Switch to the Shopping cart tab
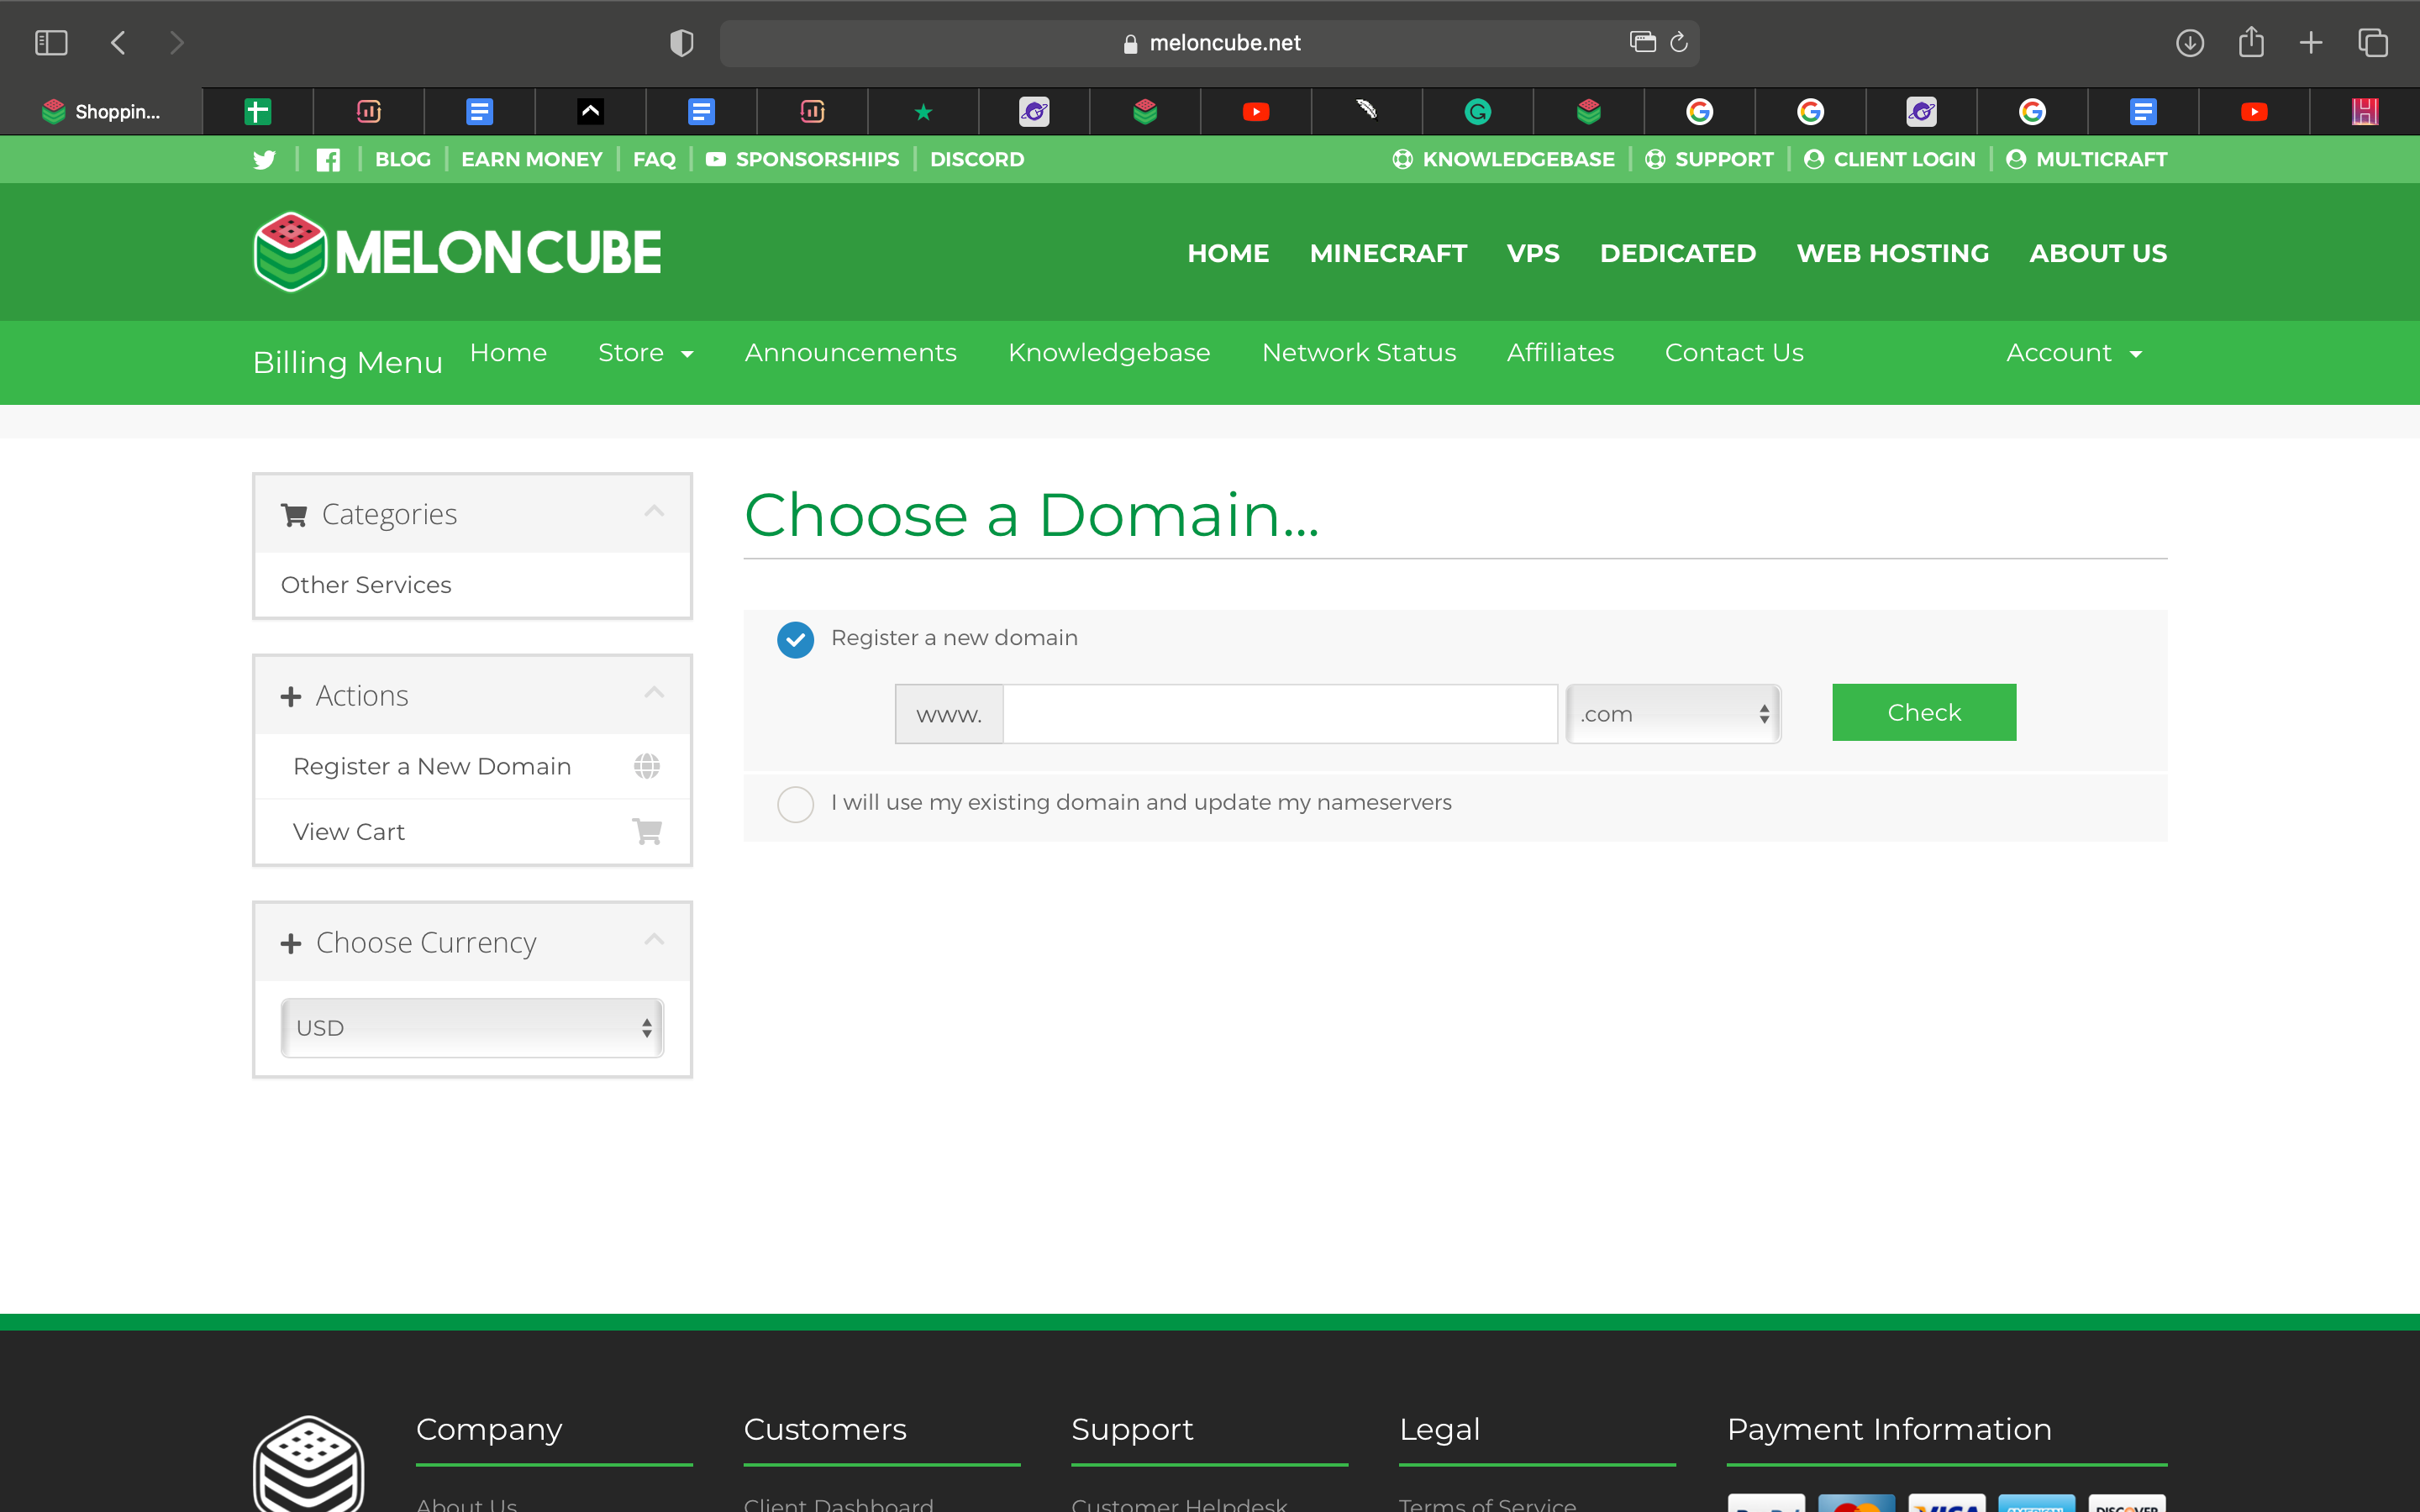 (x=101, y=112)
